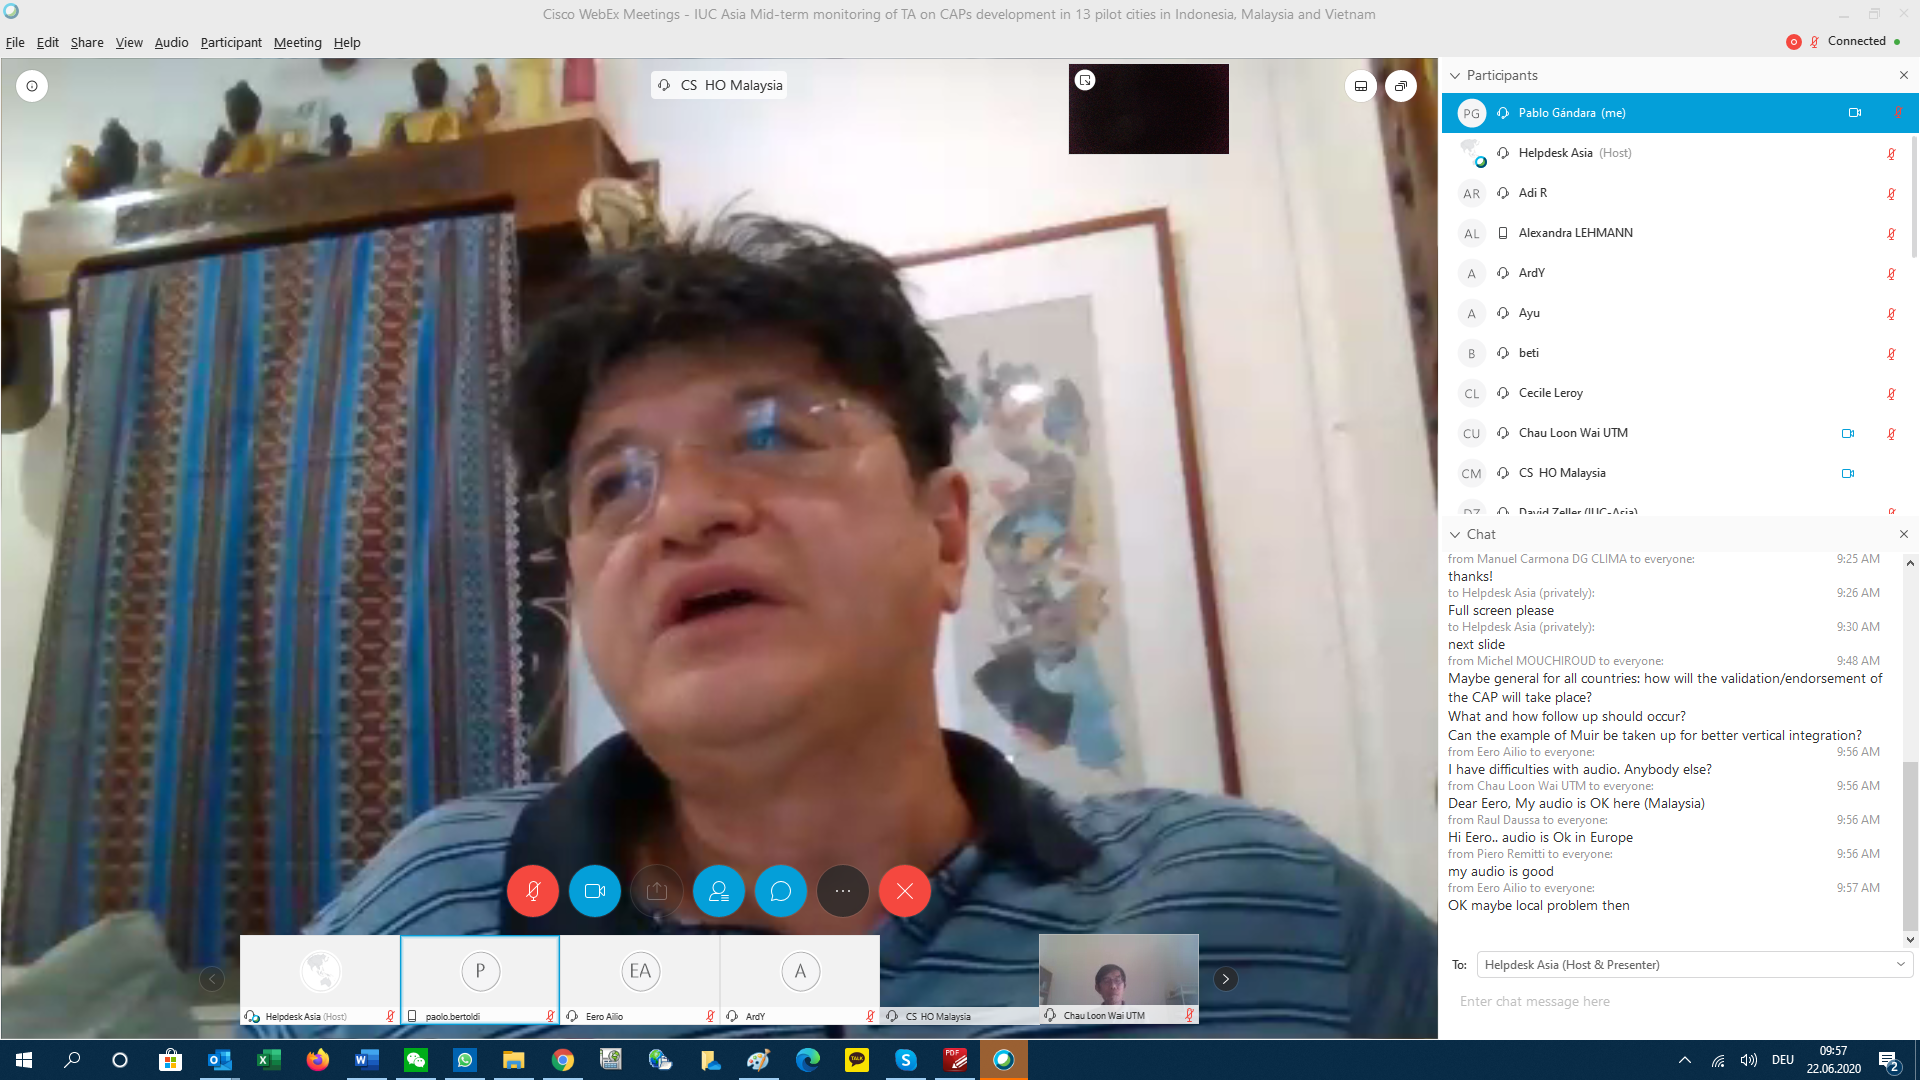Open the participants panel button
1920x1080 pixels.
coord(719,891)
